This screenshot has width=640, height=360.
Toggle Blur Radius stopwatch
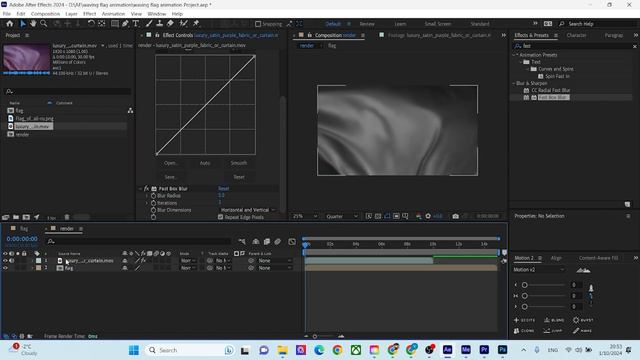[x=153, y=196]
